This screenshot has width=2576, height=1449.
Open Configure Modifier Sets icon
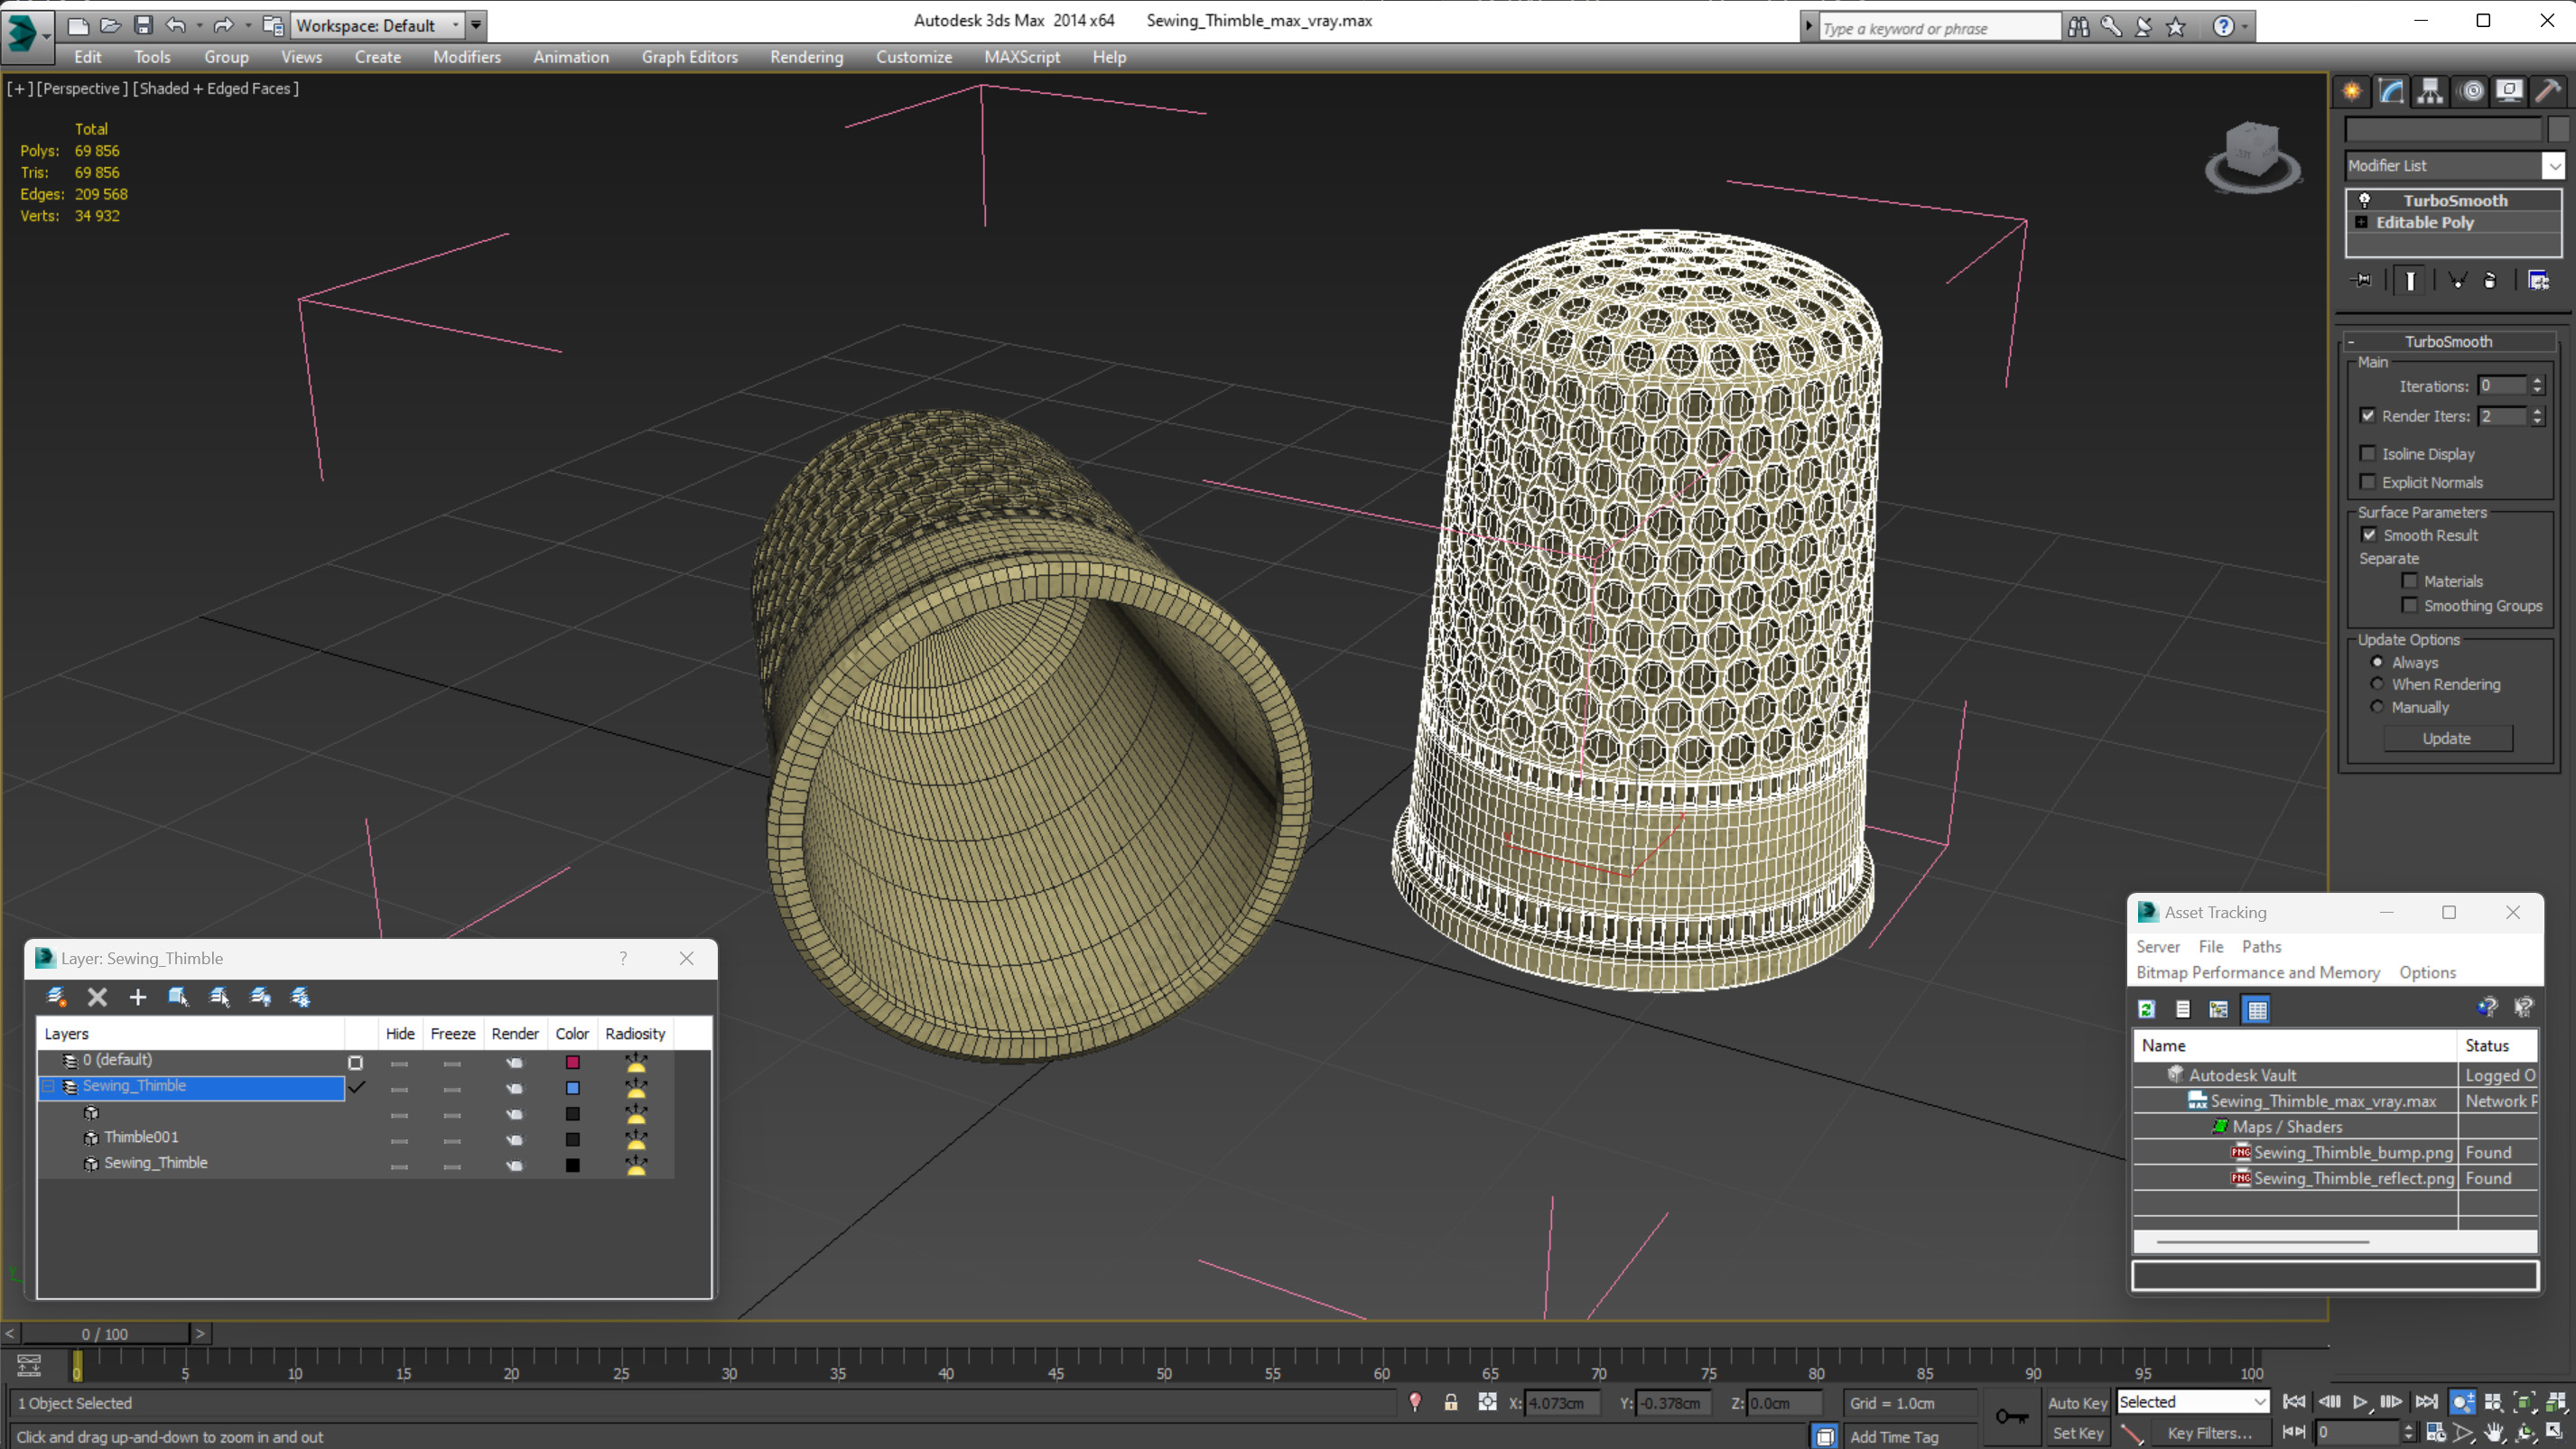pyautogui.click(x=2538, y=281)
